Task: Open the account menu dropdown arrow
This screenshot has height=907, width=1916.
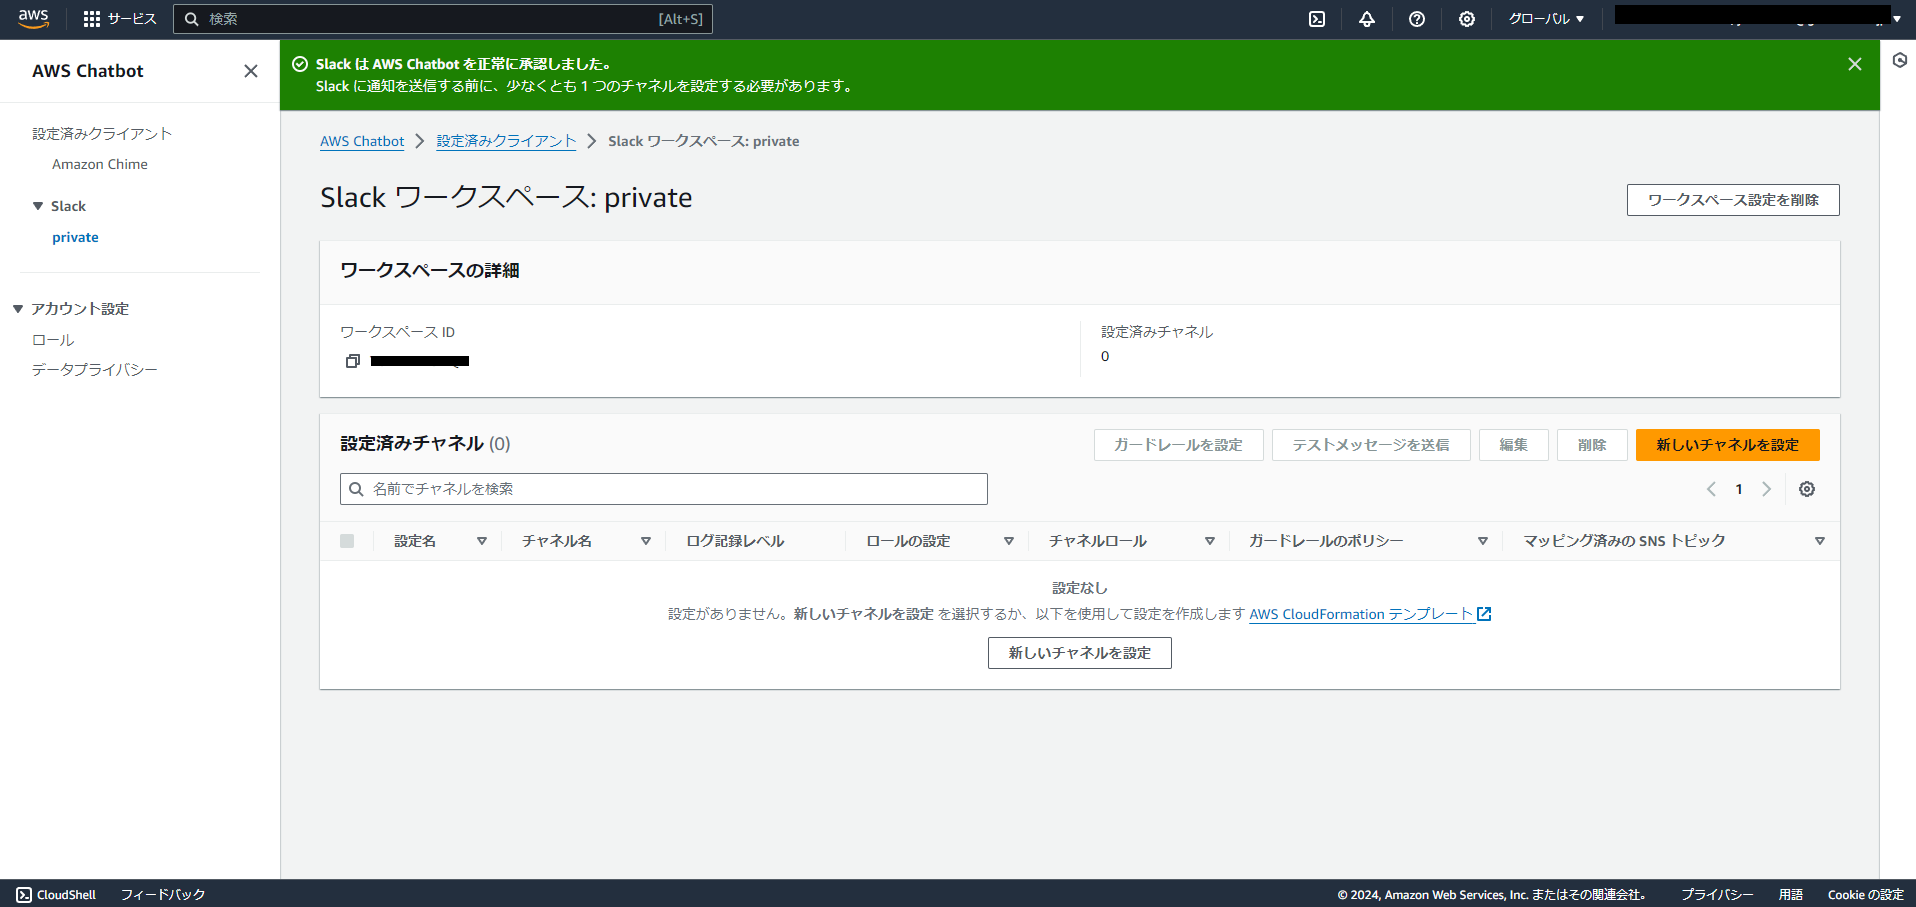Action: point(1897,18)
